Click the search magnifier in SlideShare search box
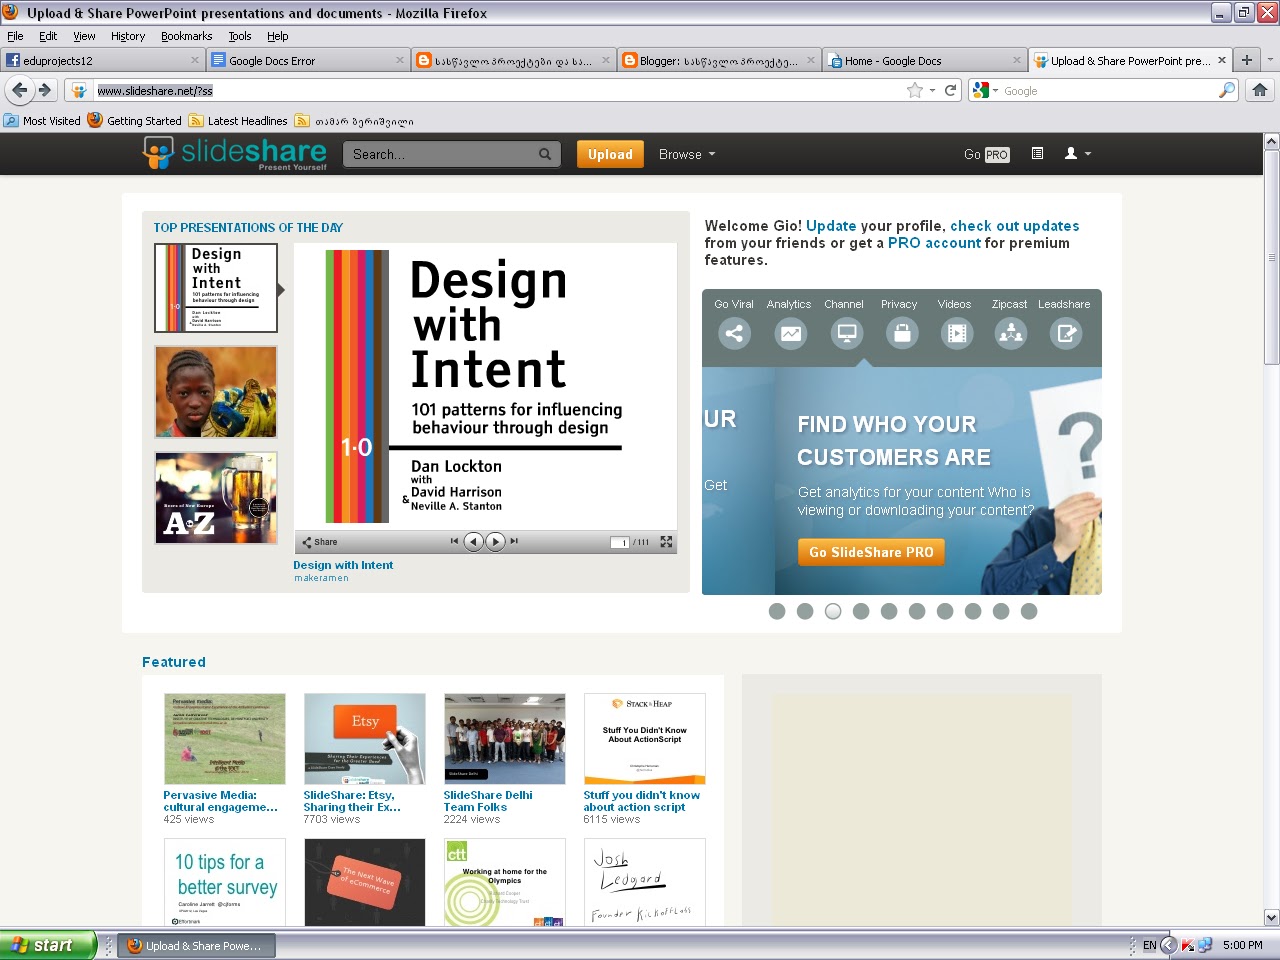 pos(545,154)
